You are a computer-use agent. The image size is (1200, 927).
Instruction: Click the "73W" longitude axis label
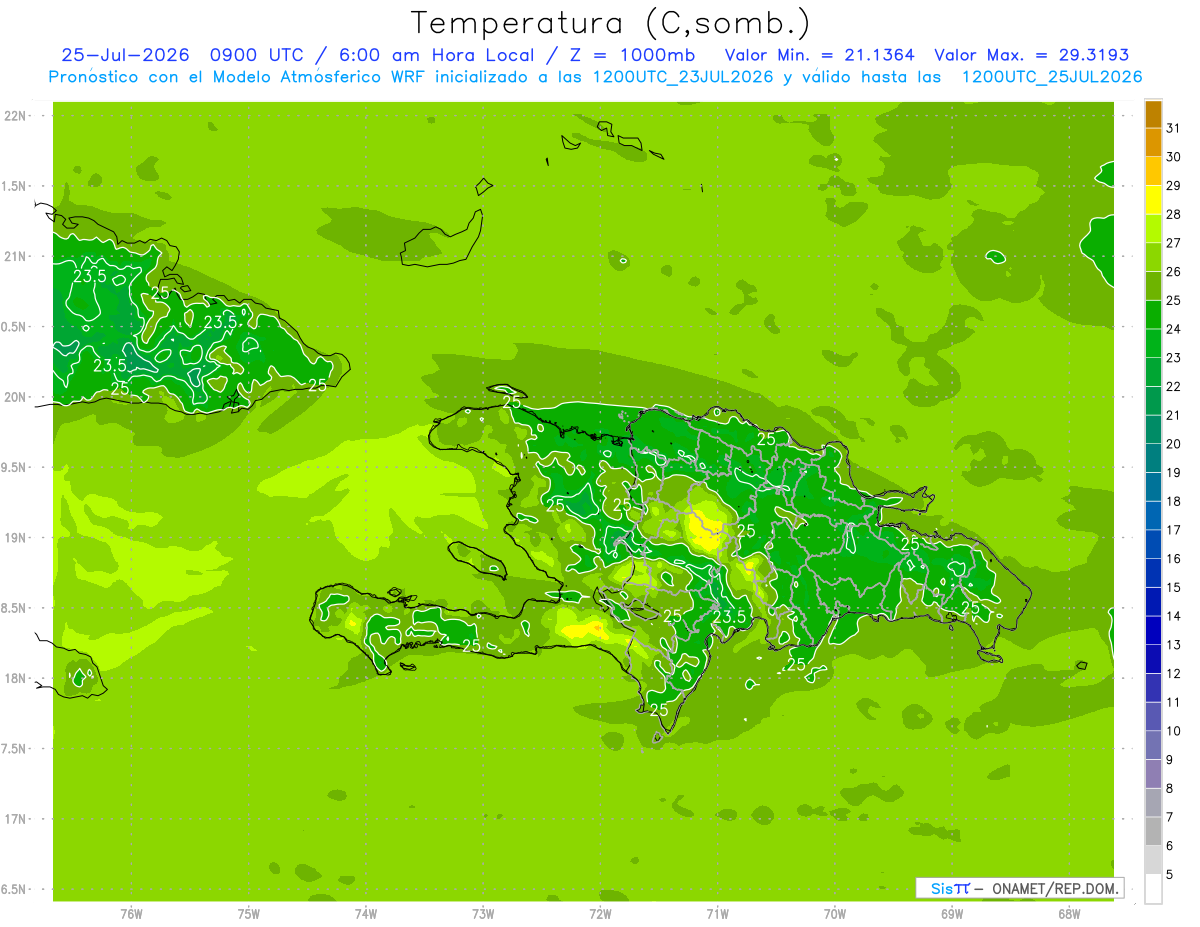tap(483, 914)
